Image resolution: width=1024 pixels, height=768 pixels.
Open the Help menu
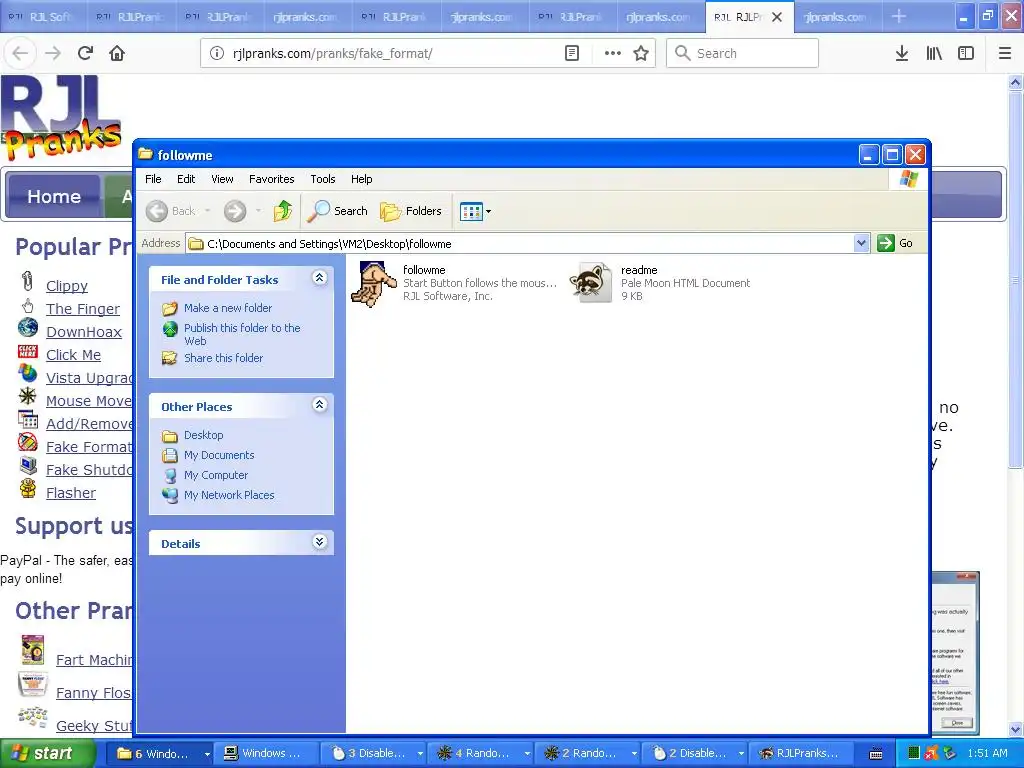(x=361, y=179)
